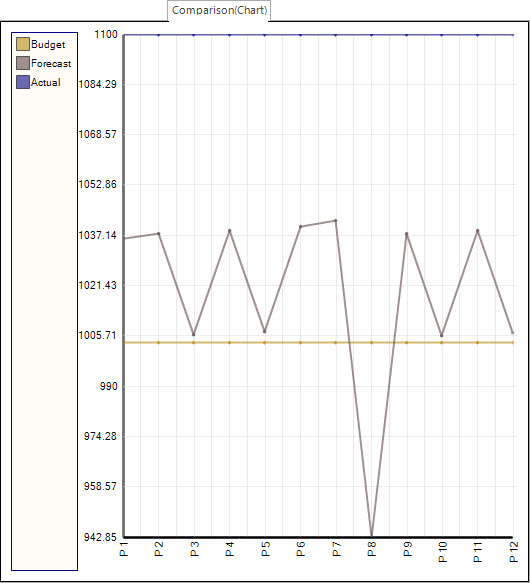The image size is (530, 583).
Task: Click the Forecast legend color swatch
Action: (x=23, y=63)
